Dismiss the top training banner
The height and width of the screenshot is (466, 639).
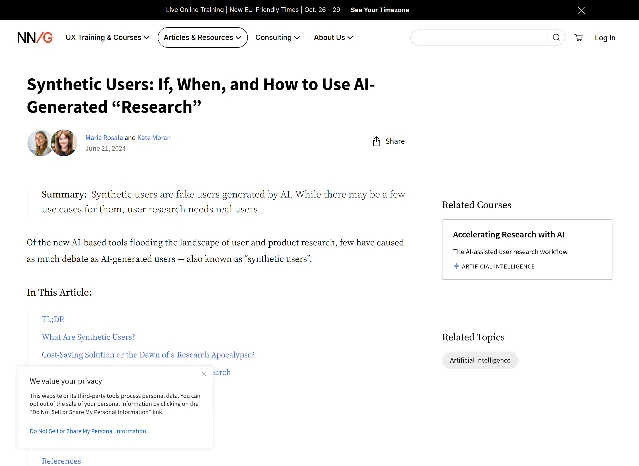[x=582, y=10]
